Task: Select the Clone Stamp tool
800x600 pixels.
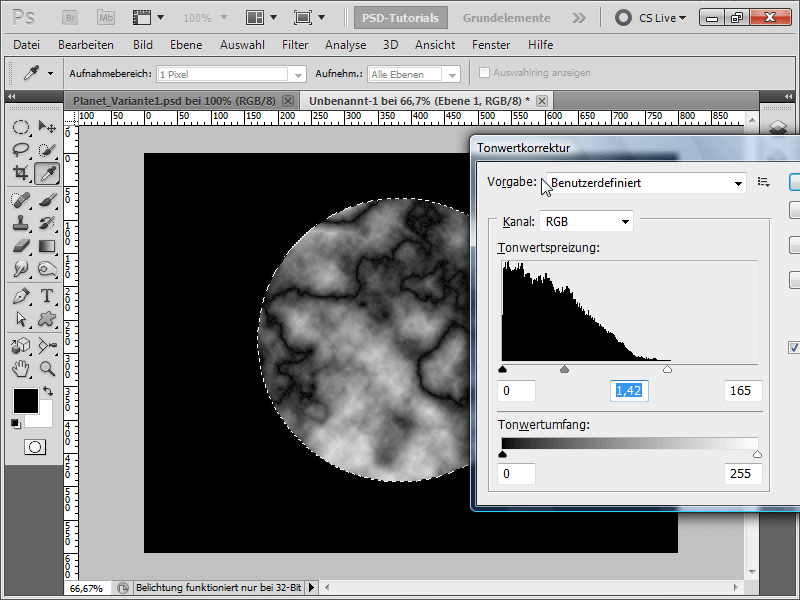Action: 20,223
